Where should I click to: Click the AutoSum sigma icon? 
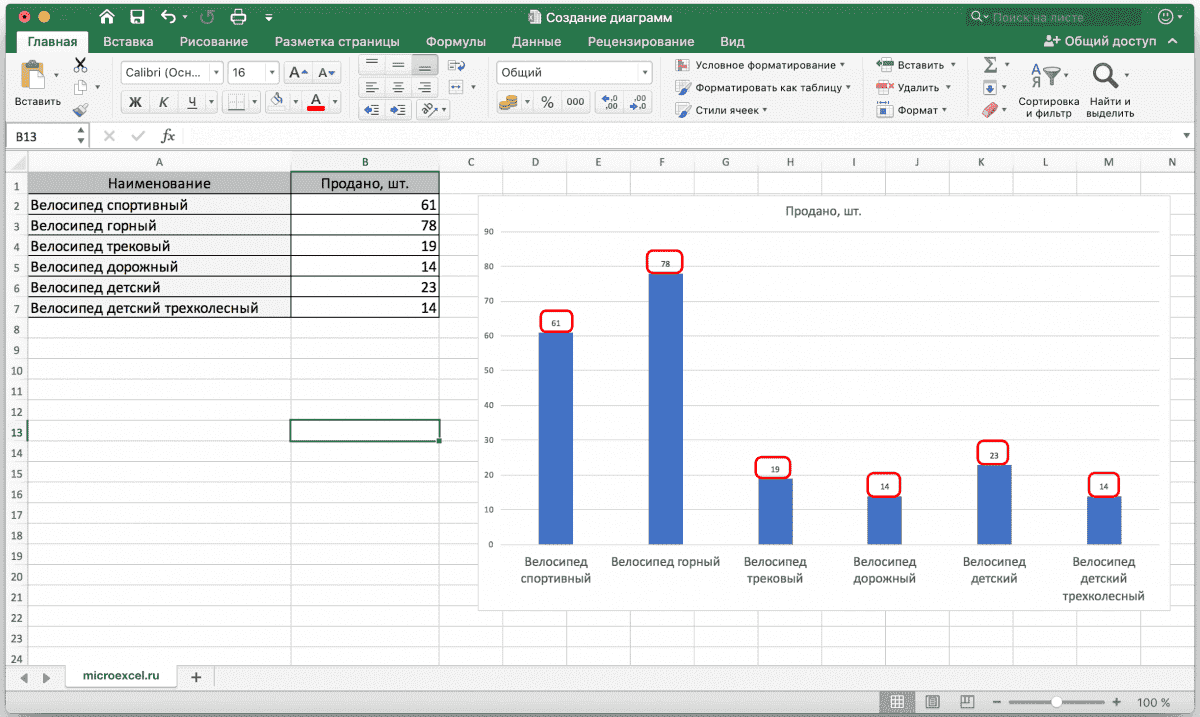point(990,64)
